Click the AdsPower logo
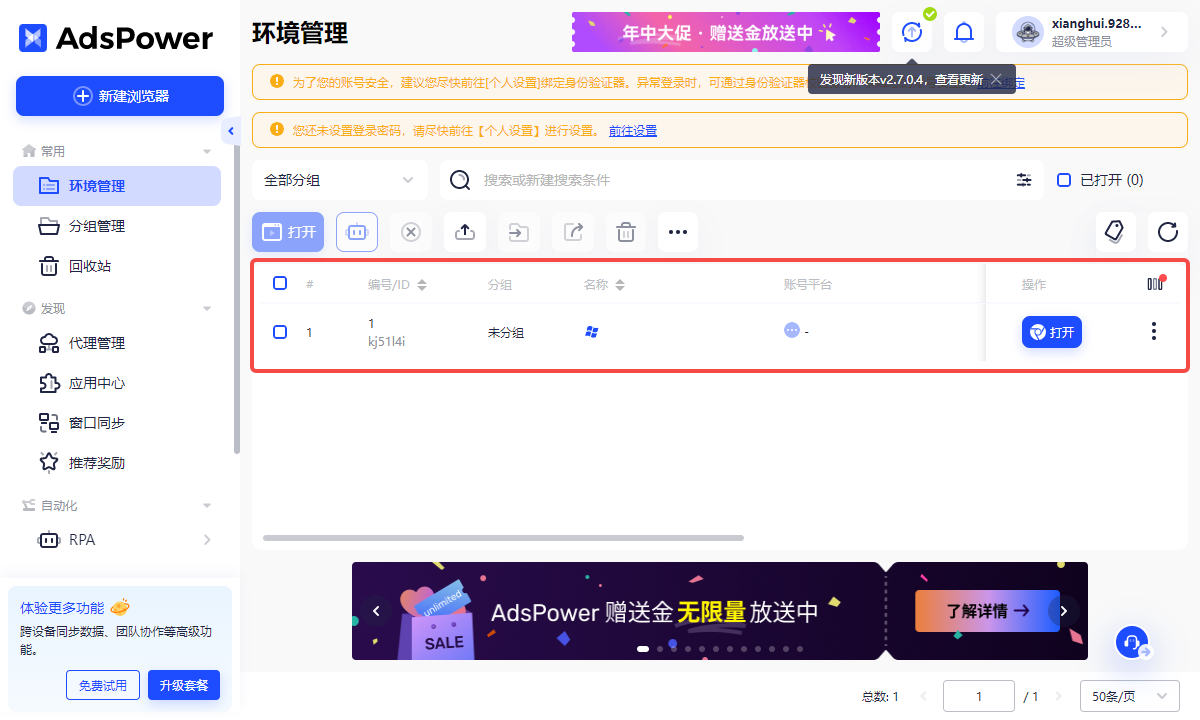 (116, 38)
